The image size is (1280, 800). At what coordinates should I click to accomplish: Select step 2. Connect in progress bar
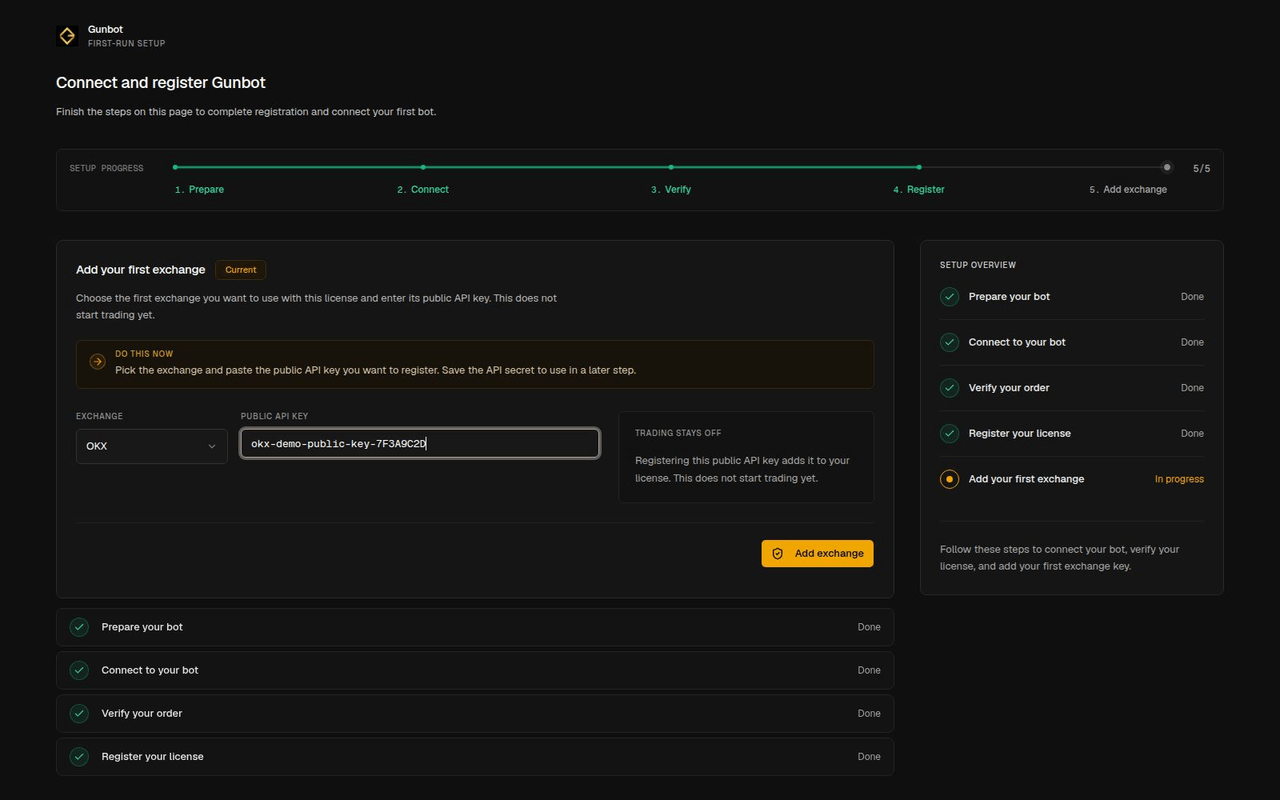coord(423,189)
